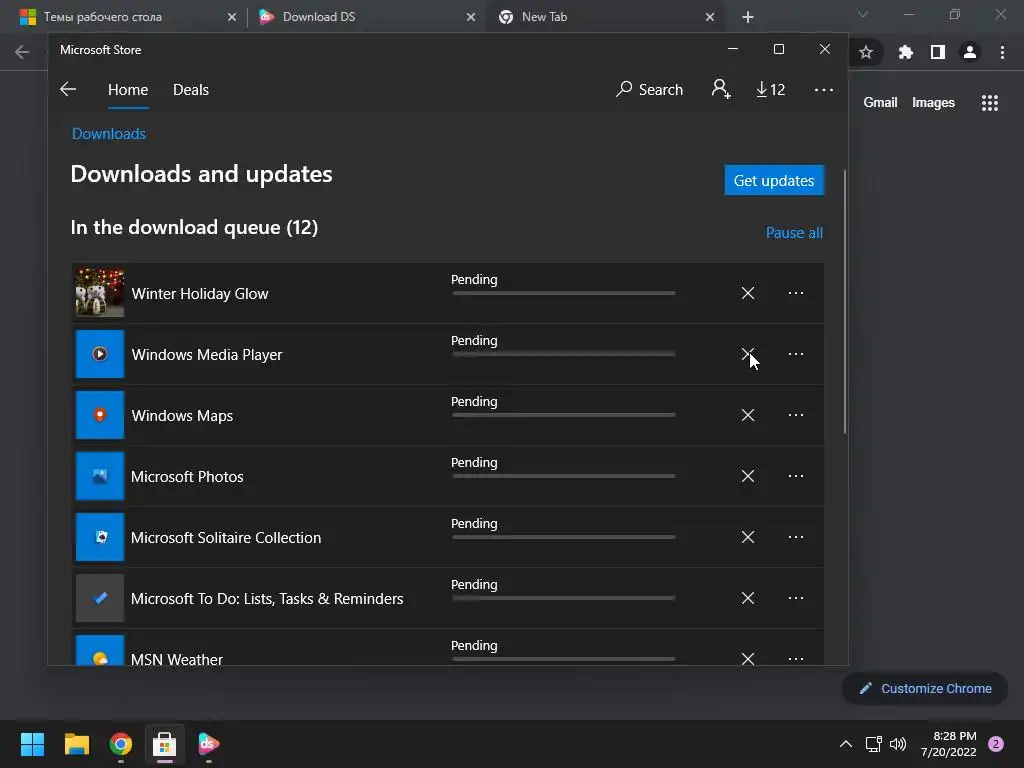
Task: Cancel the Winter Holiday Glow download
Action: point(748,293)
